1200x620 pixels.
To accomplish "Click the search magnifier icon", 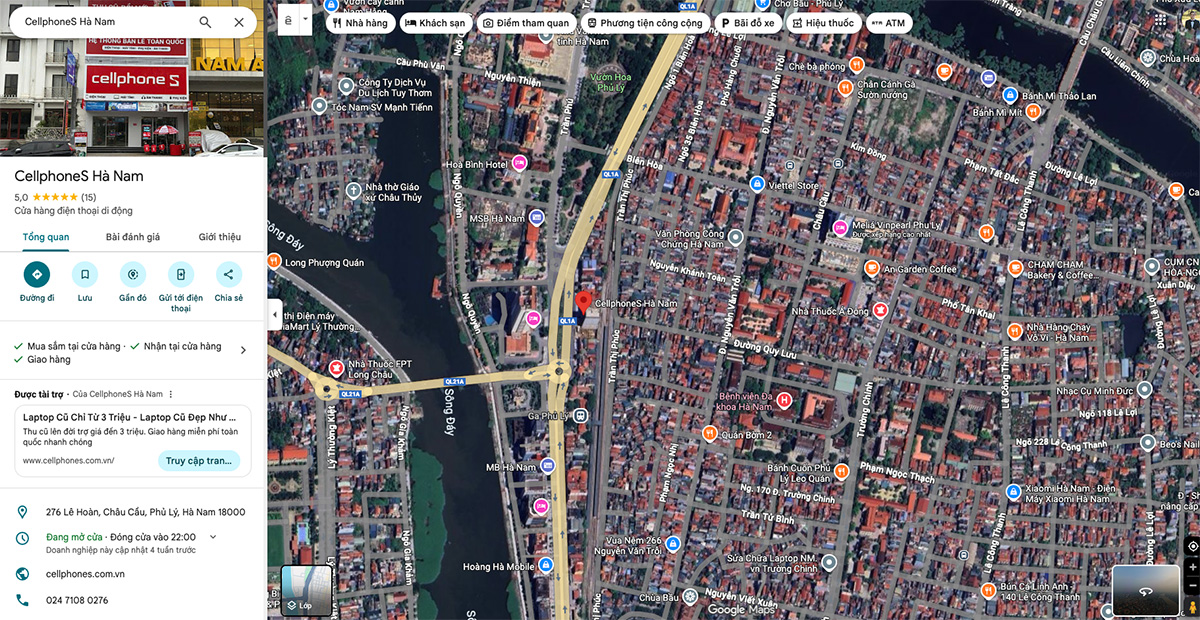I will (205, 22).
